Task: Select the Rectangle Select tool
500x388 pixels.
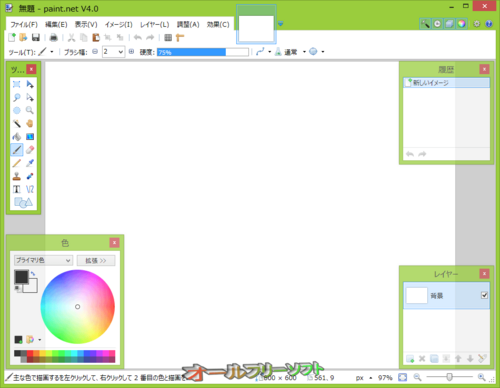Action: [x=17, y=84]
